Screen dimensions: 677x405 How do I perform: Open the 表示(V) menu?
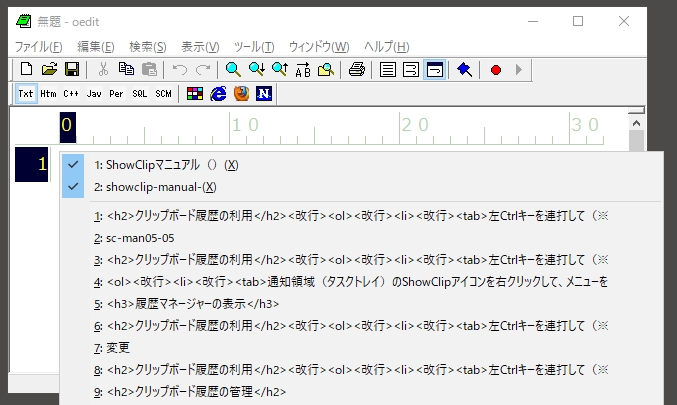click(x=200, y=47)
